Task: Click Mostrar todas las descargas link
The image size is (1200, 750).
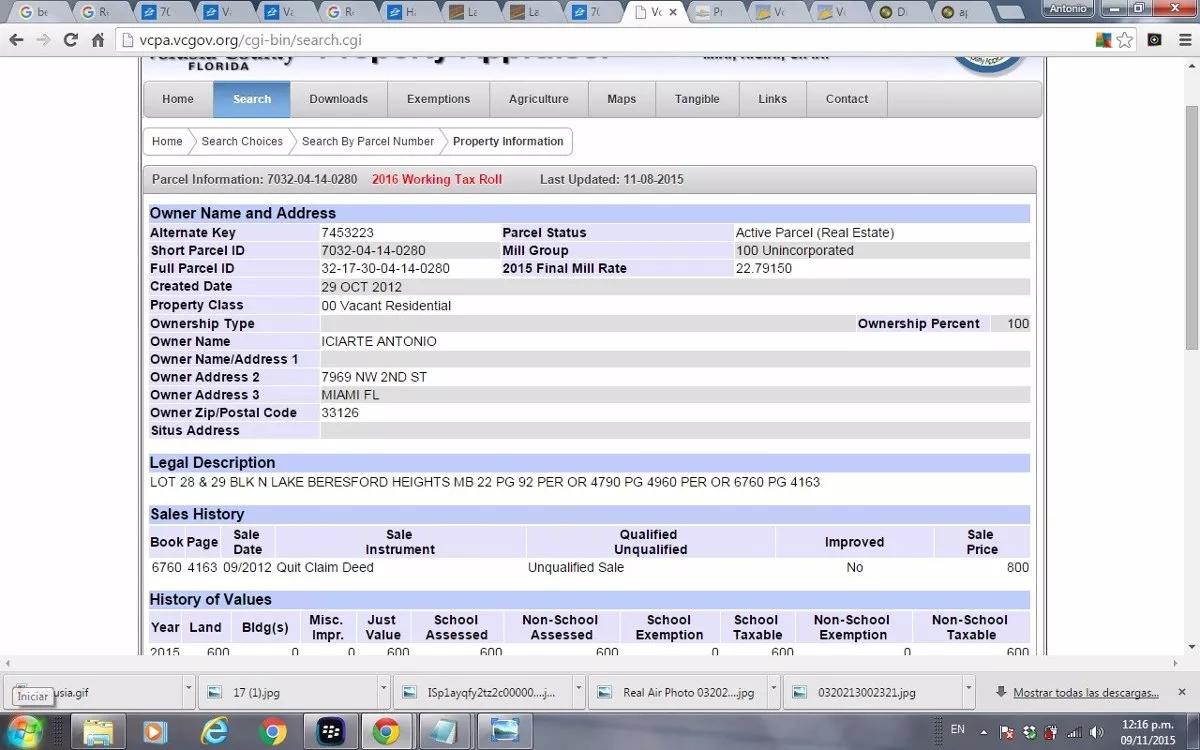Action: pyautogui.click(x=1085, y=692)
